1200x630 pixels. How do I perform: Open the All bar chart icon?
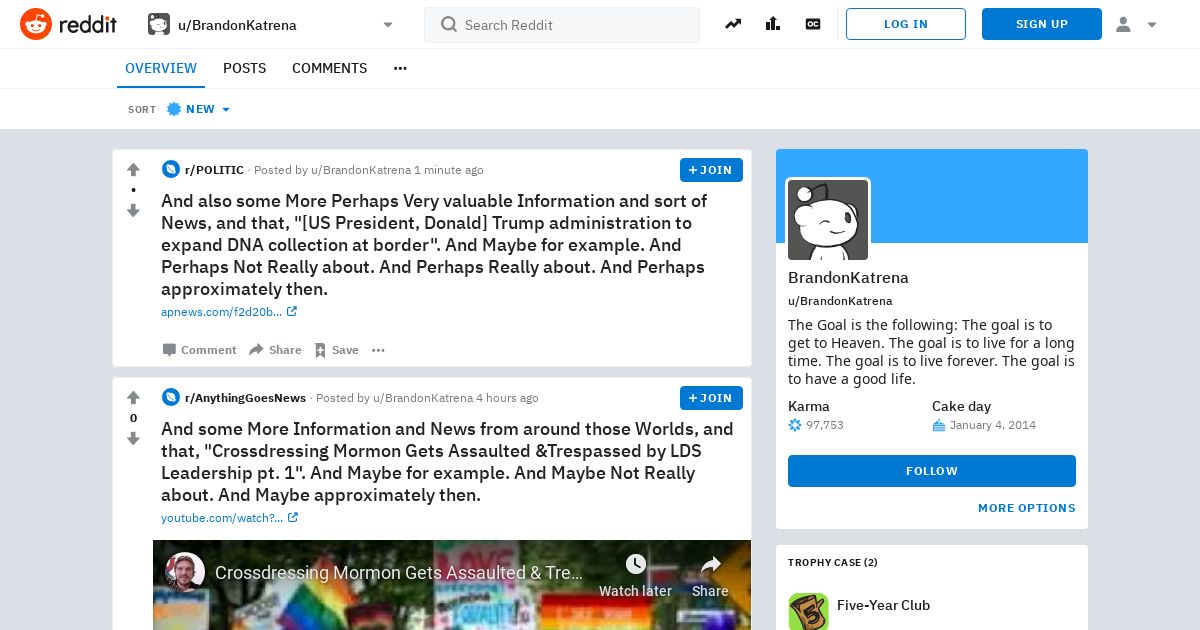[773, 24]
